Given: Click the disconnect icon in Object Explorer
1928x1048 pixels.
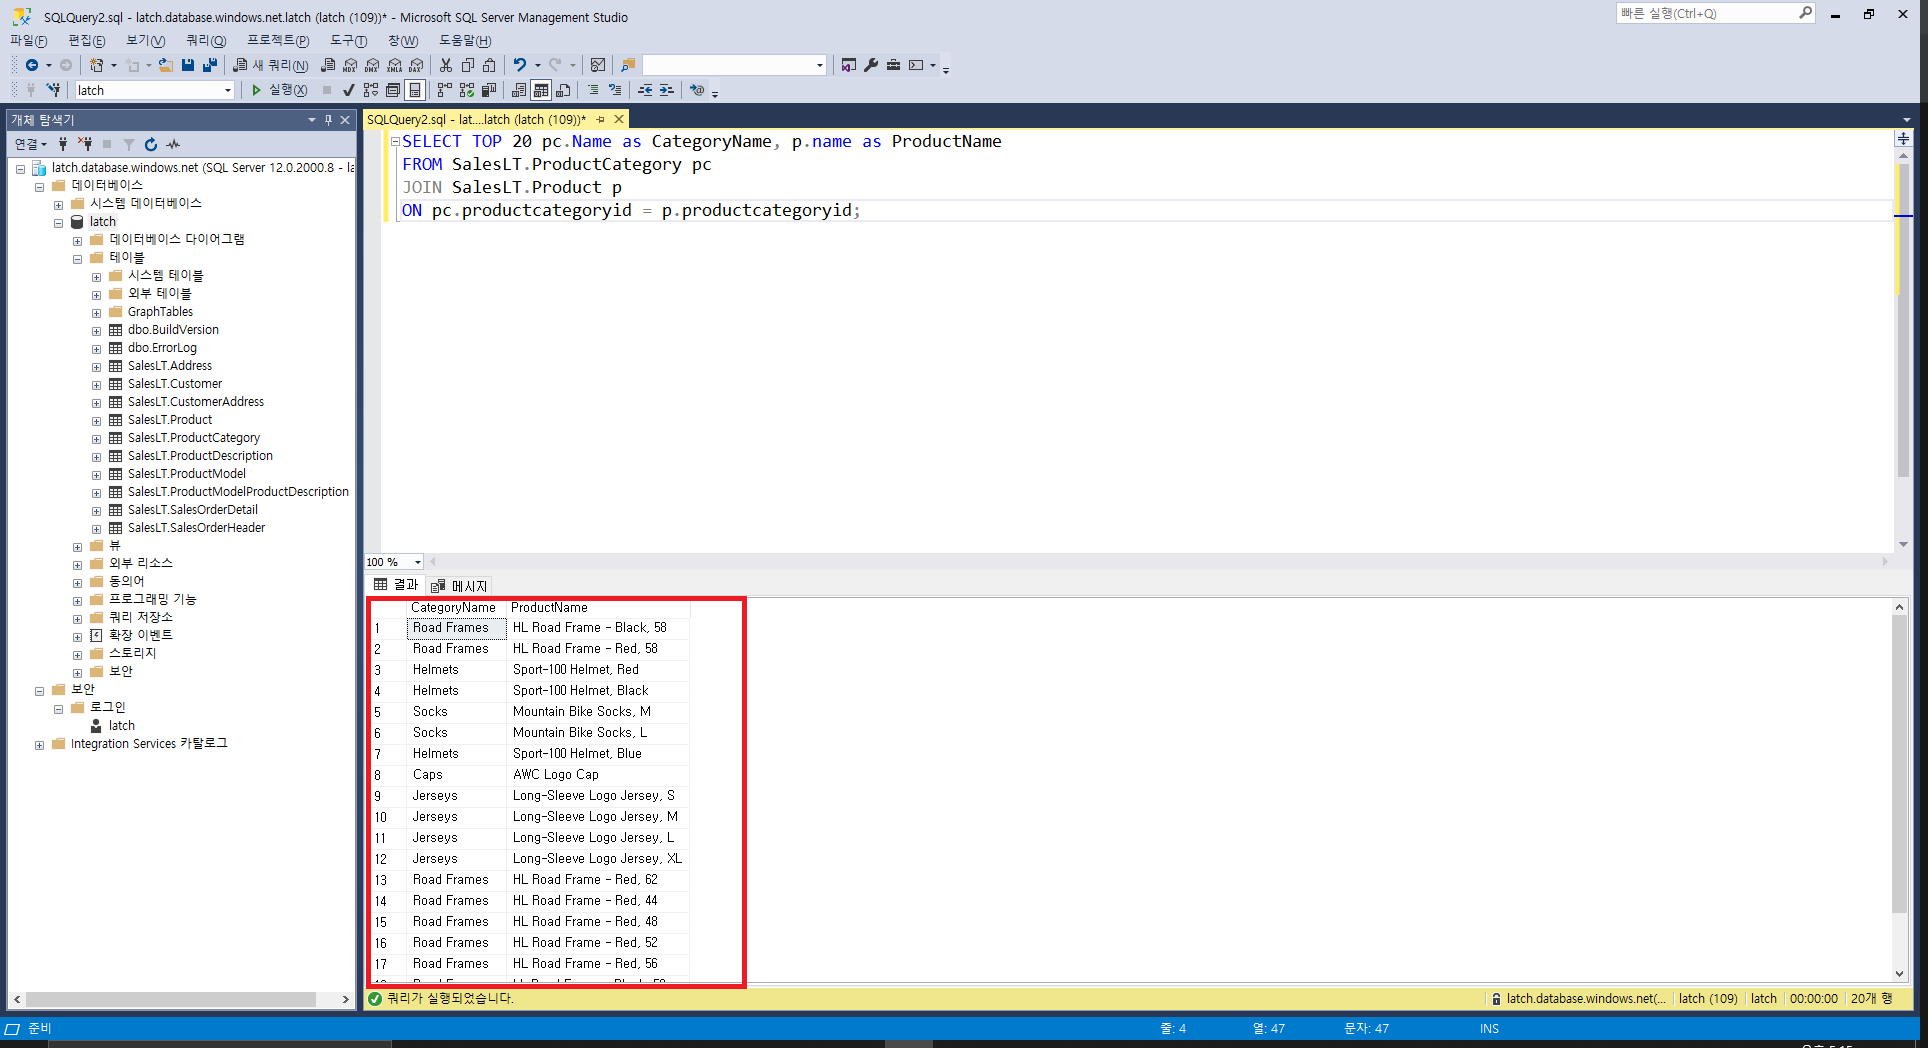Looking at the screenshot, I should 85,144.
